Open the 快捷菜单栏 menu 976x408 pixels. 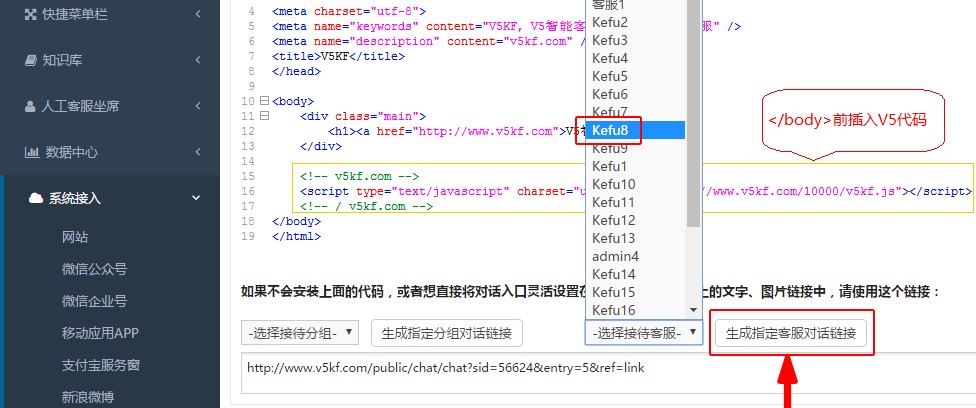click(110, 14)
